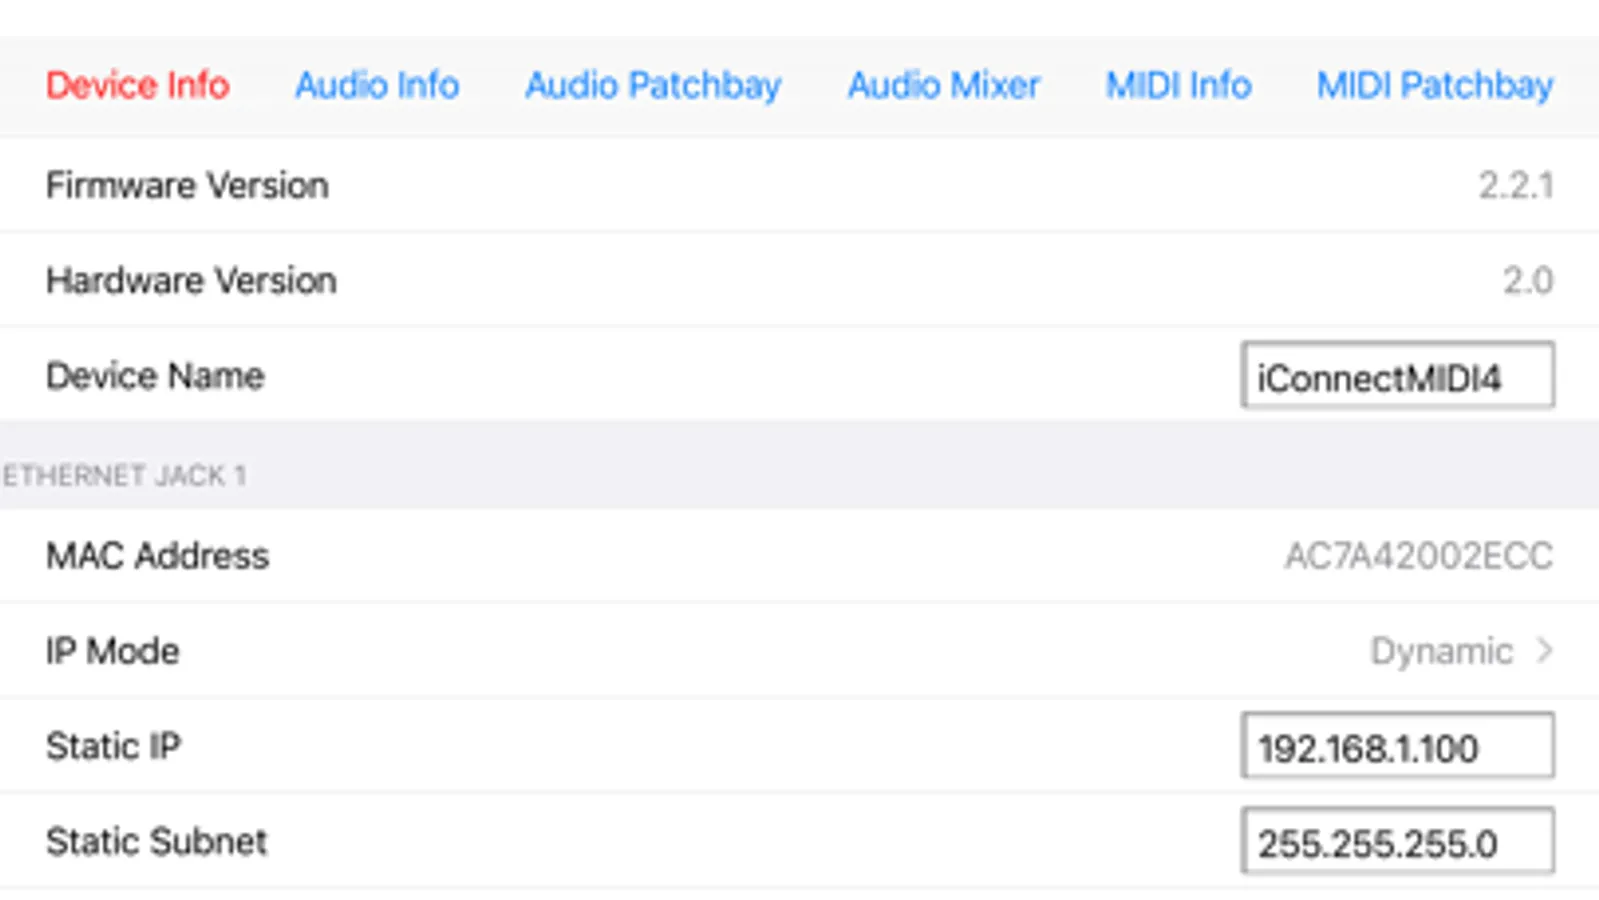Click the Hardware Version value 2.0
1599x900 pixels.
point(1528,280)
